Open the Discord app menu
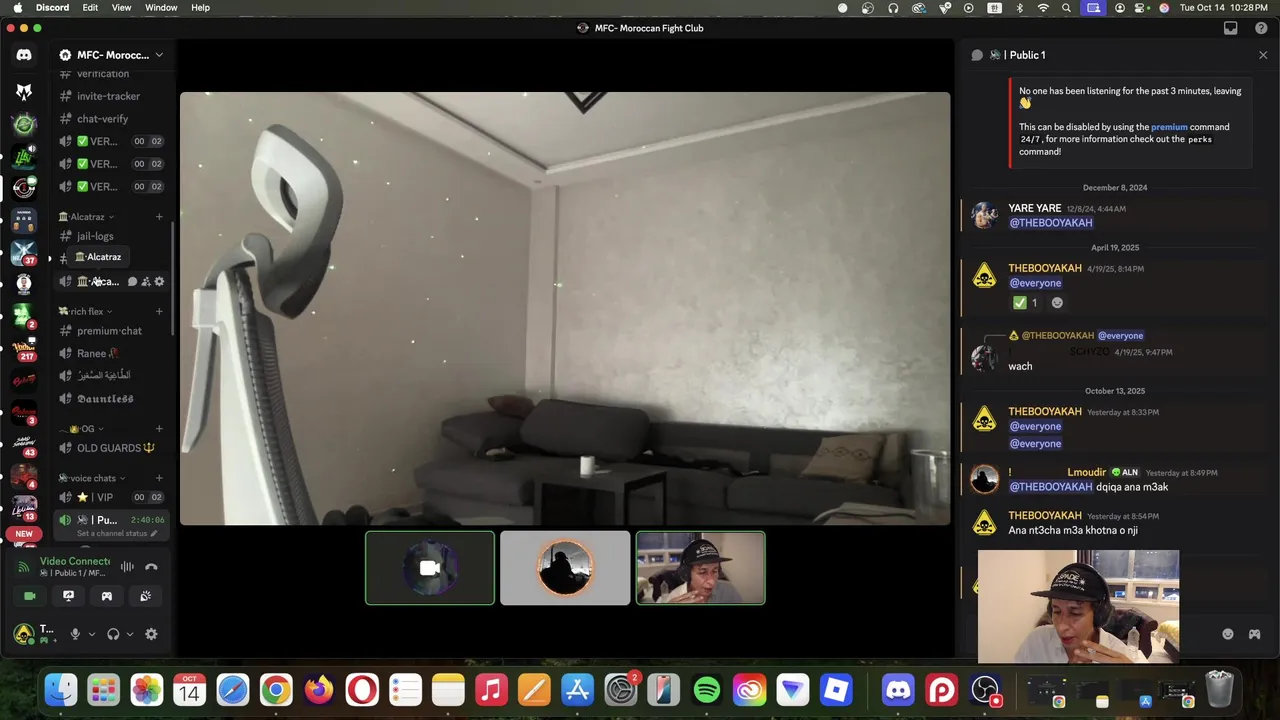The width and height of the screenshot is (1280, 720). coord(52,7)
